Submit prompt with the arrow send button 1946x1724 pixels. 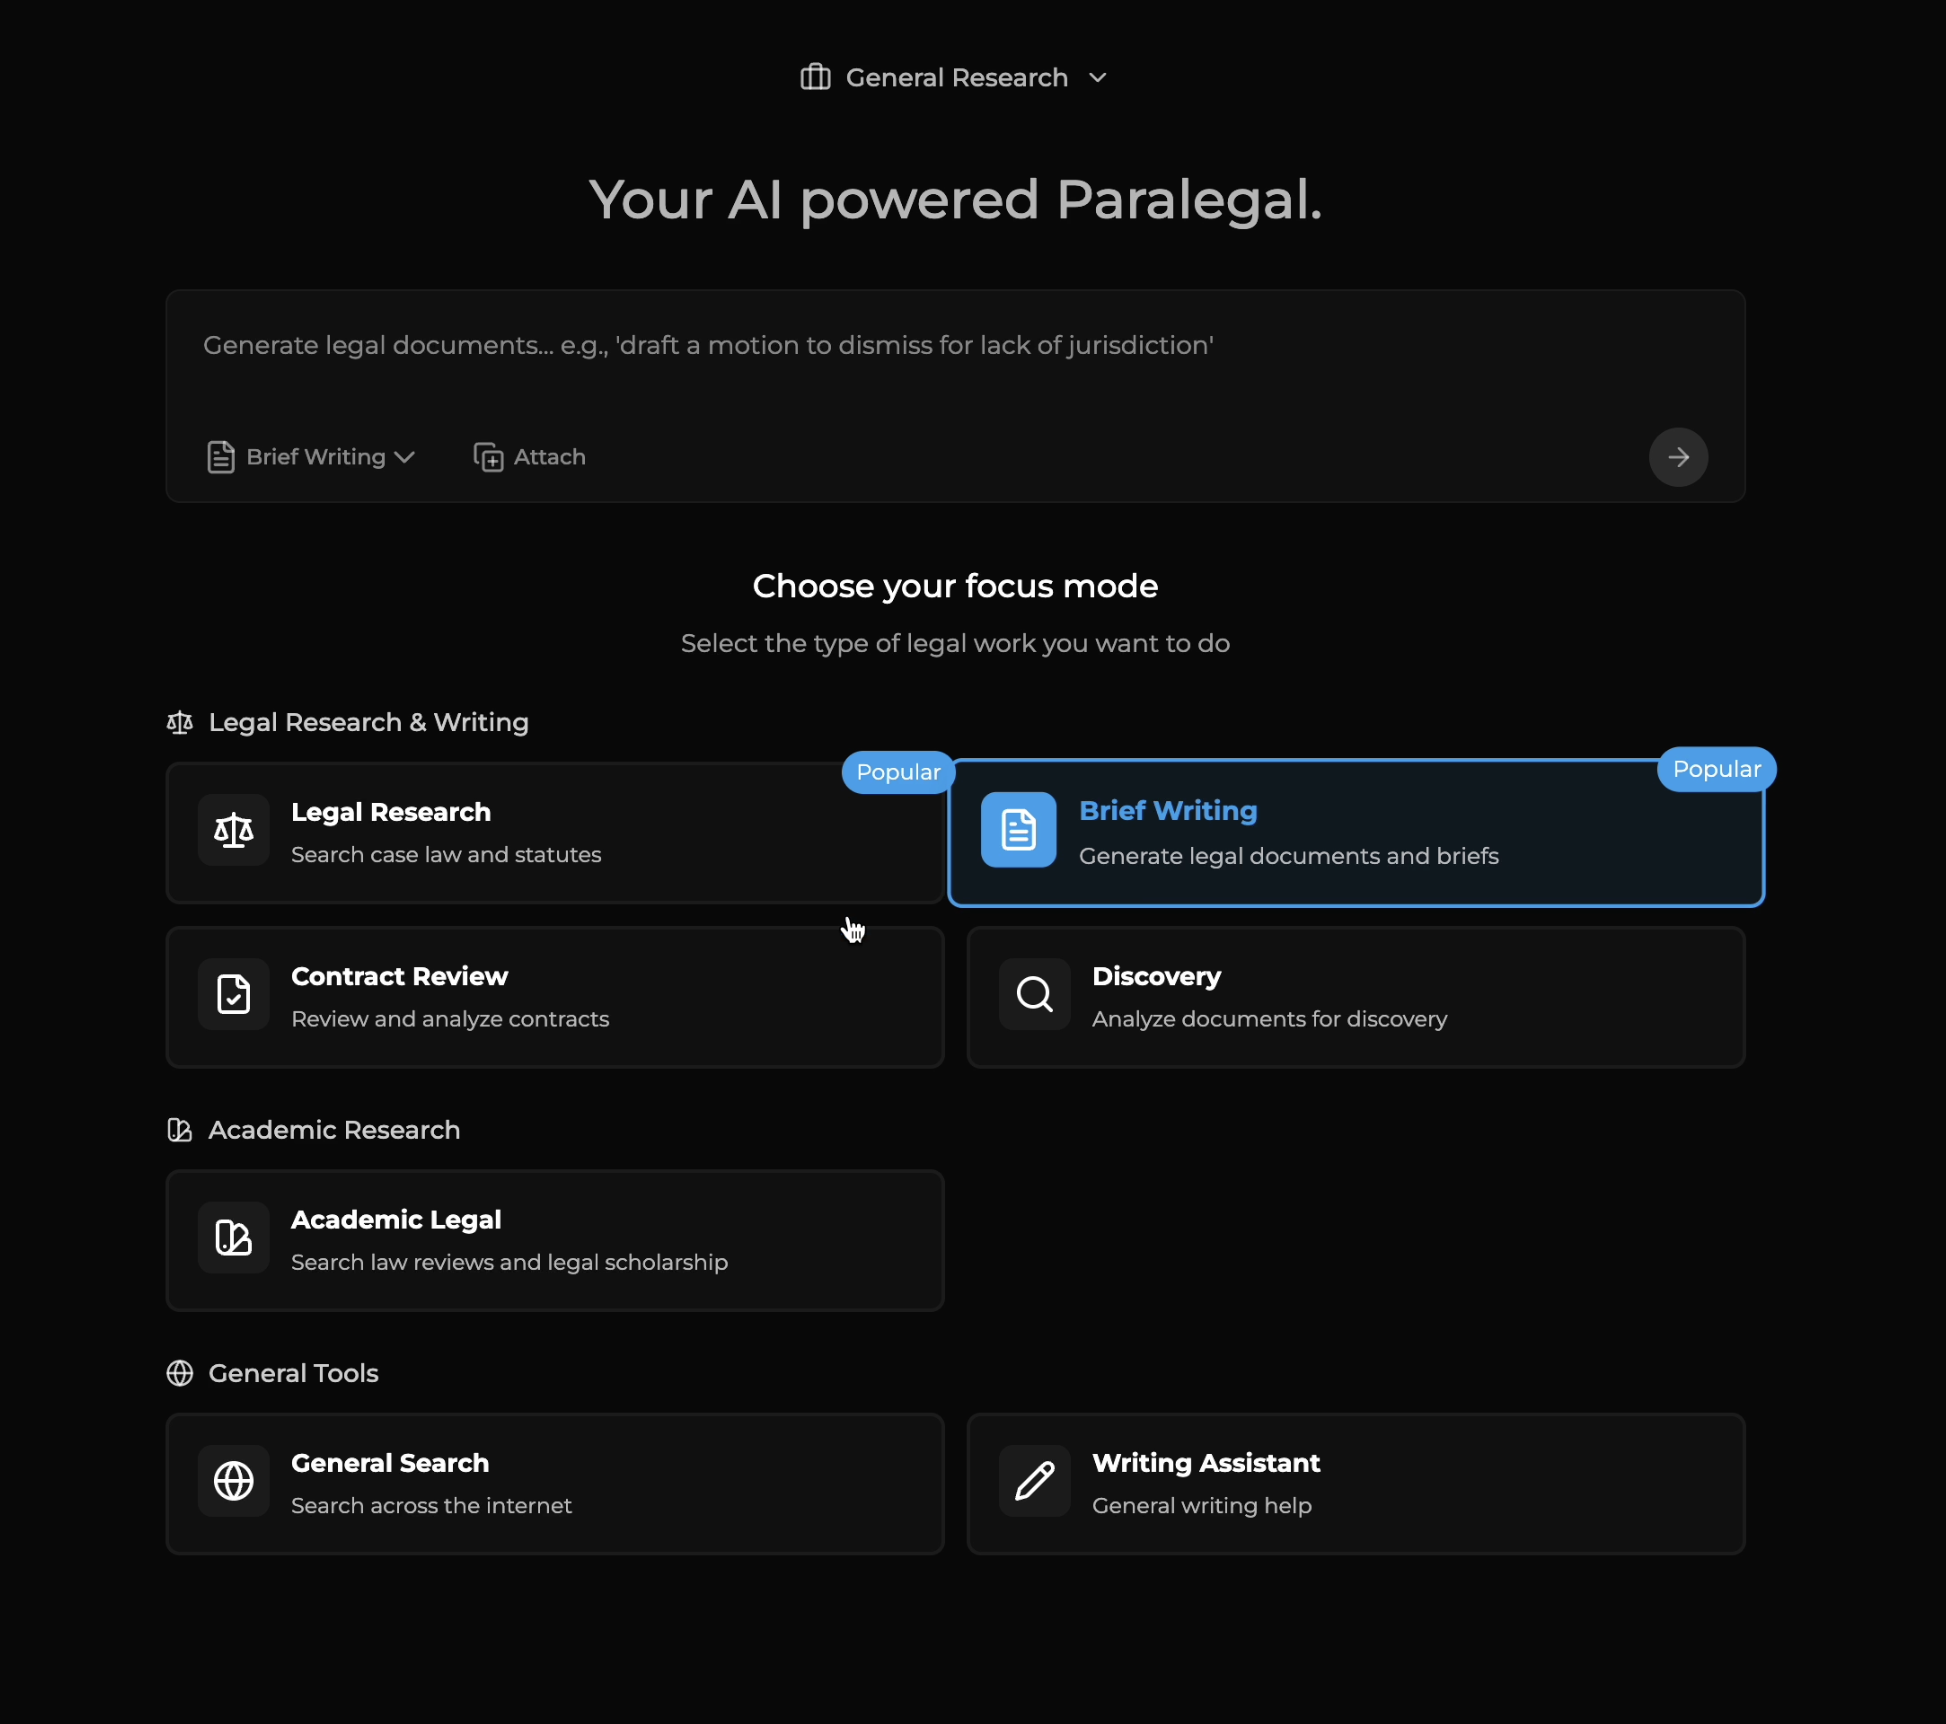coord(1678,457)
